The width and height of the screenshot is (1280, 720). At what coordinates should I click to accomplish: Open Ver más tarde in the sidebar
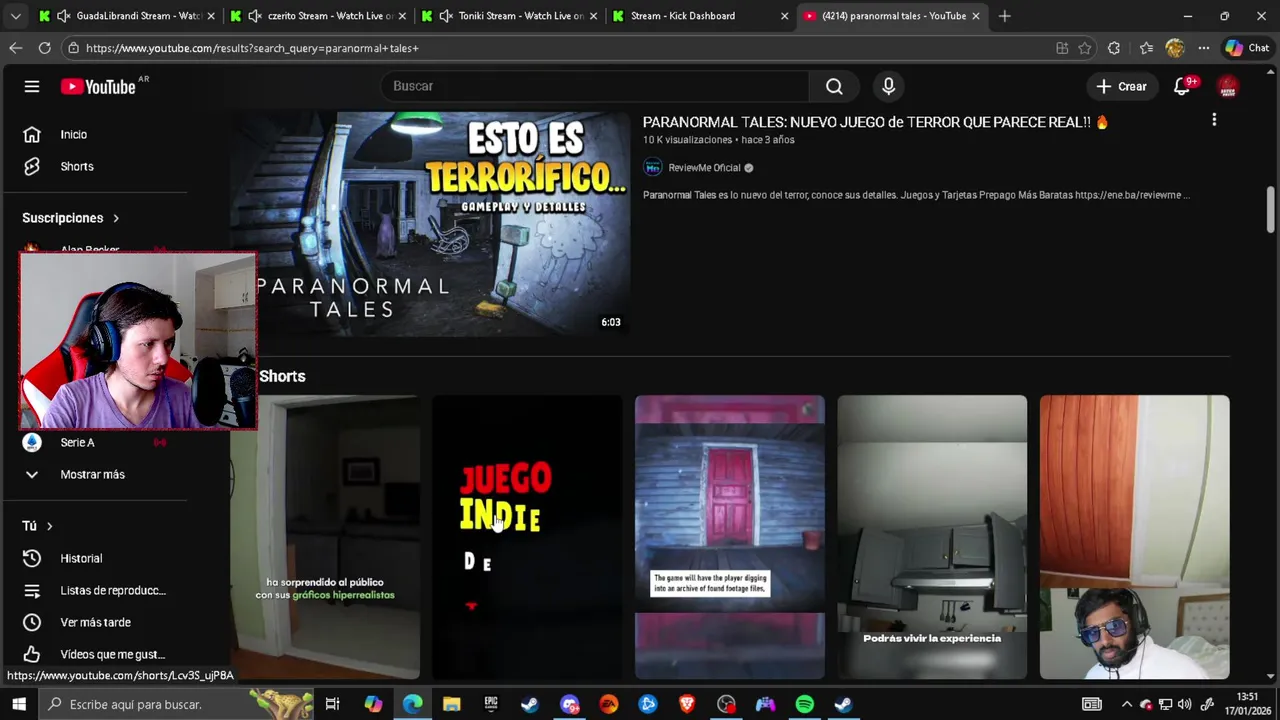(96, 622)
